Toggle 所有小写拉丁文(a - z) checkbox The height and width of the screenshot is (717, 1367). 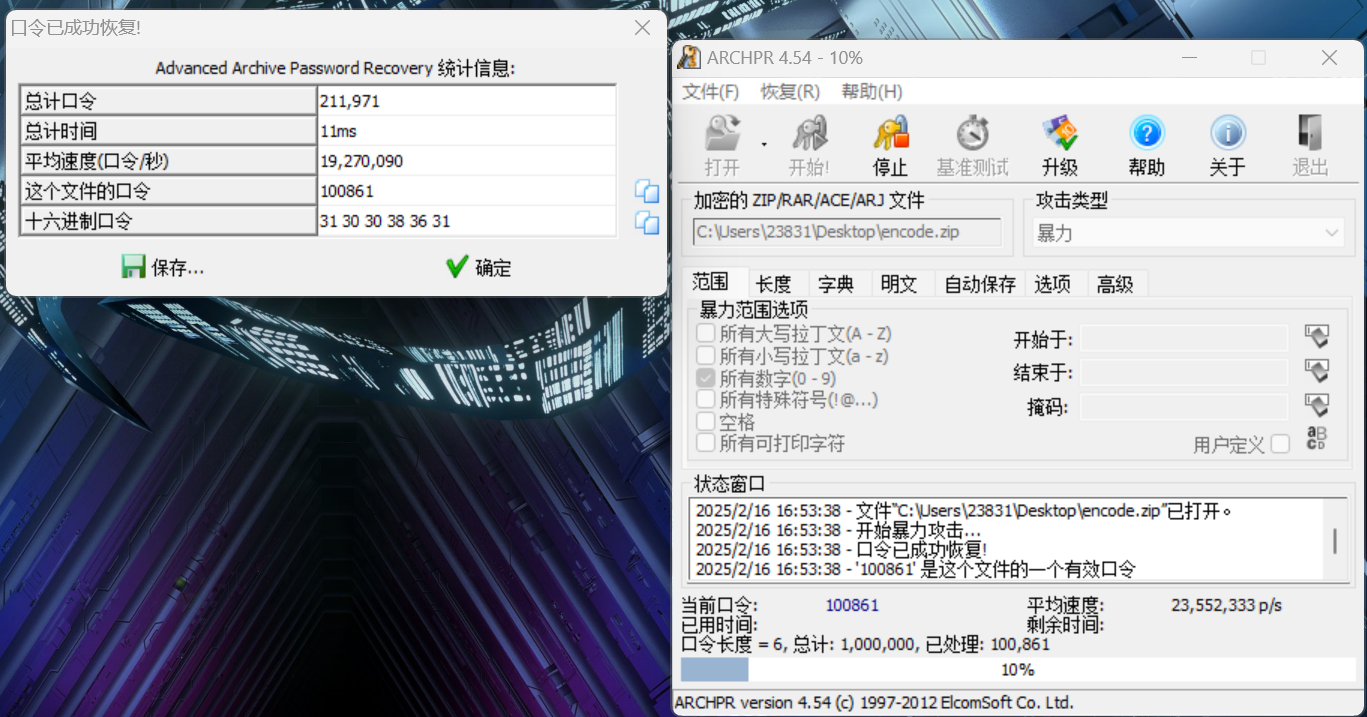[706, 356]
